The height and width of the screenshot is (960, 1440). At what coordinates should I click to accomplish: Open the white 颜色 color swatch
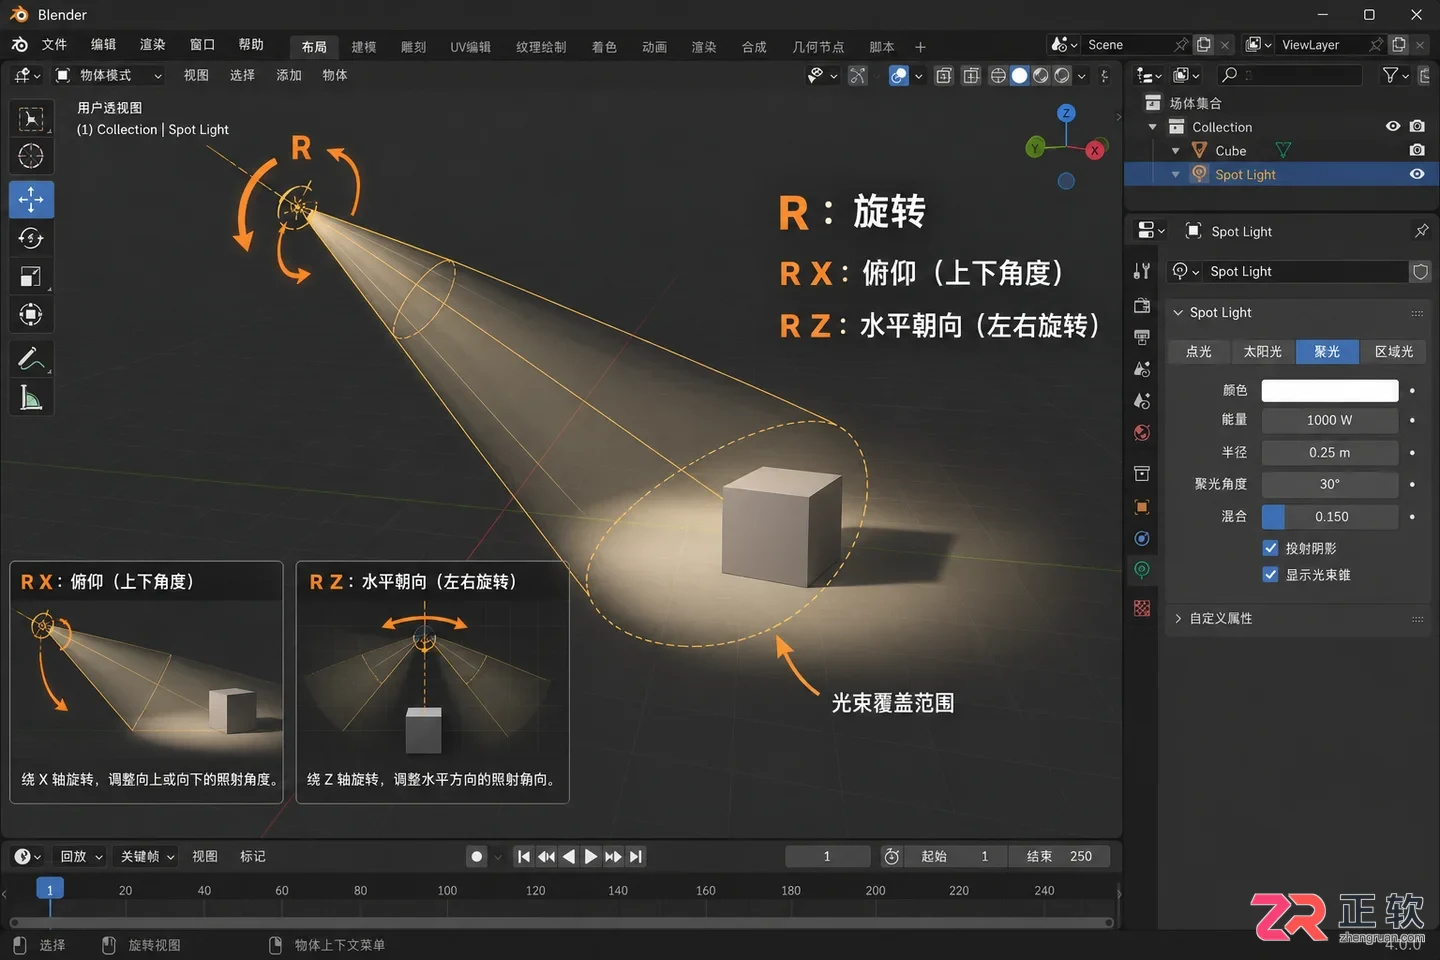coord(1329,390)
